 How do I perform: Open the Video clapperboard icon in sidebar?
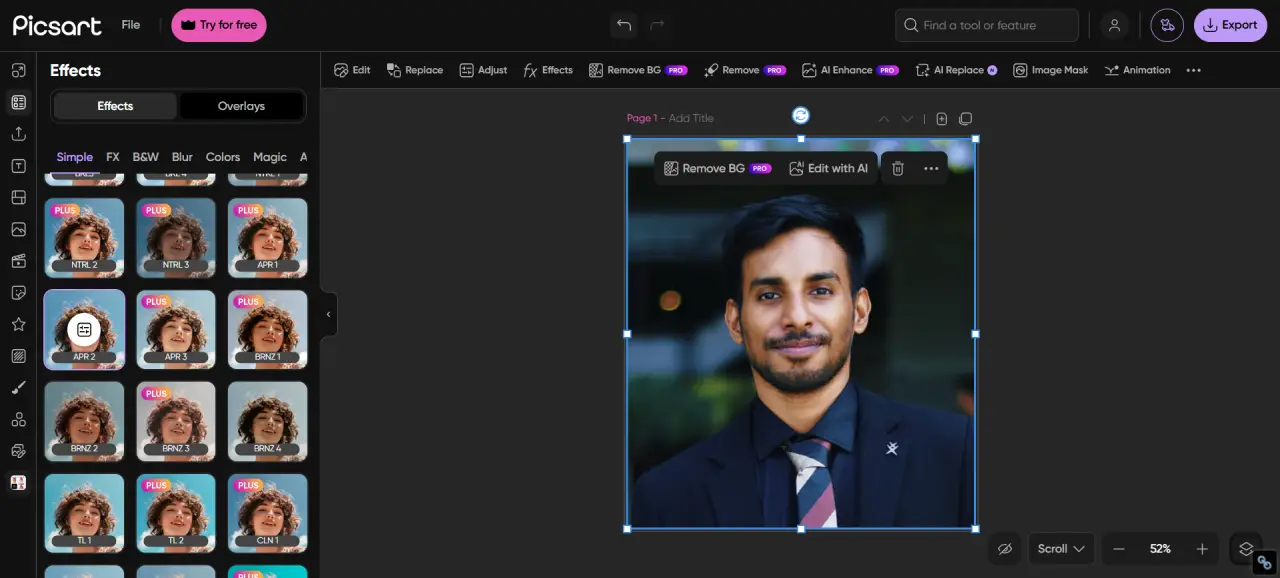tap(18, 261)
